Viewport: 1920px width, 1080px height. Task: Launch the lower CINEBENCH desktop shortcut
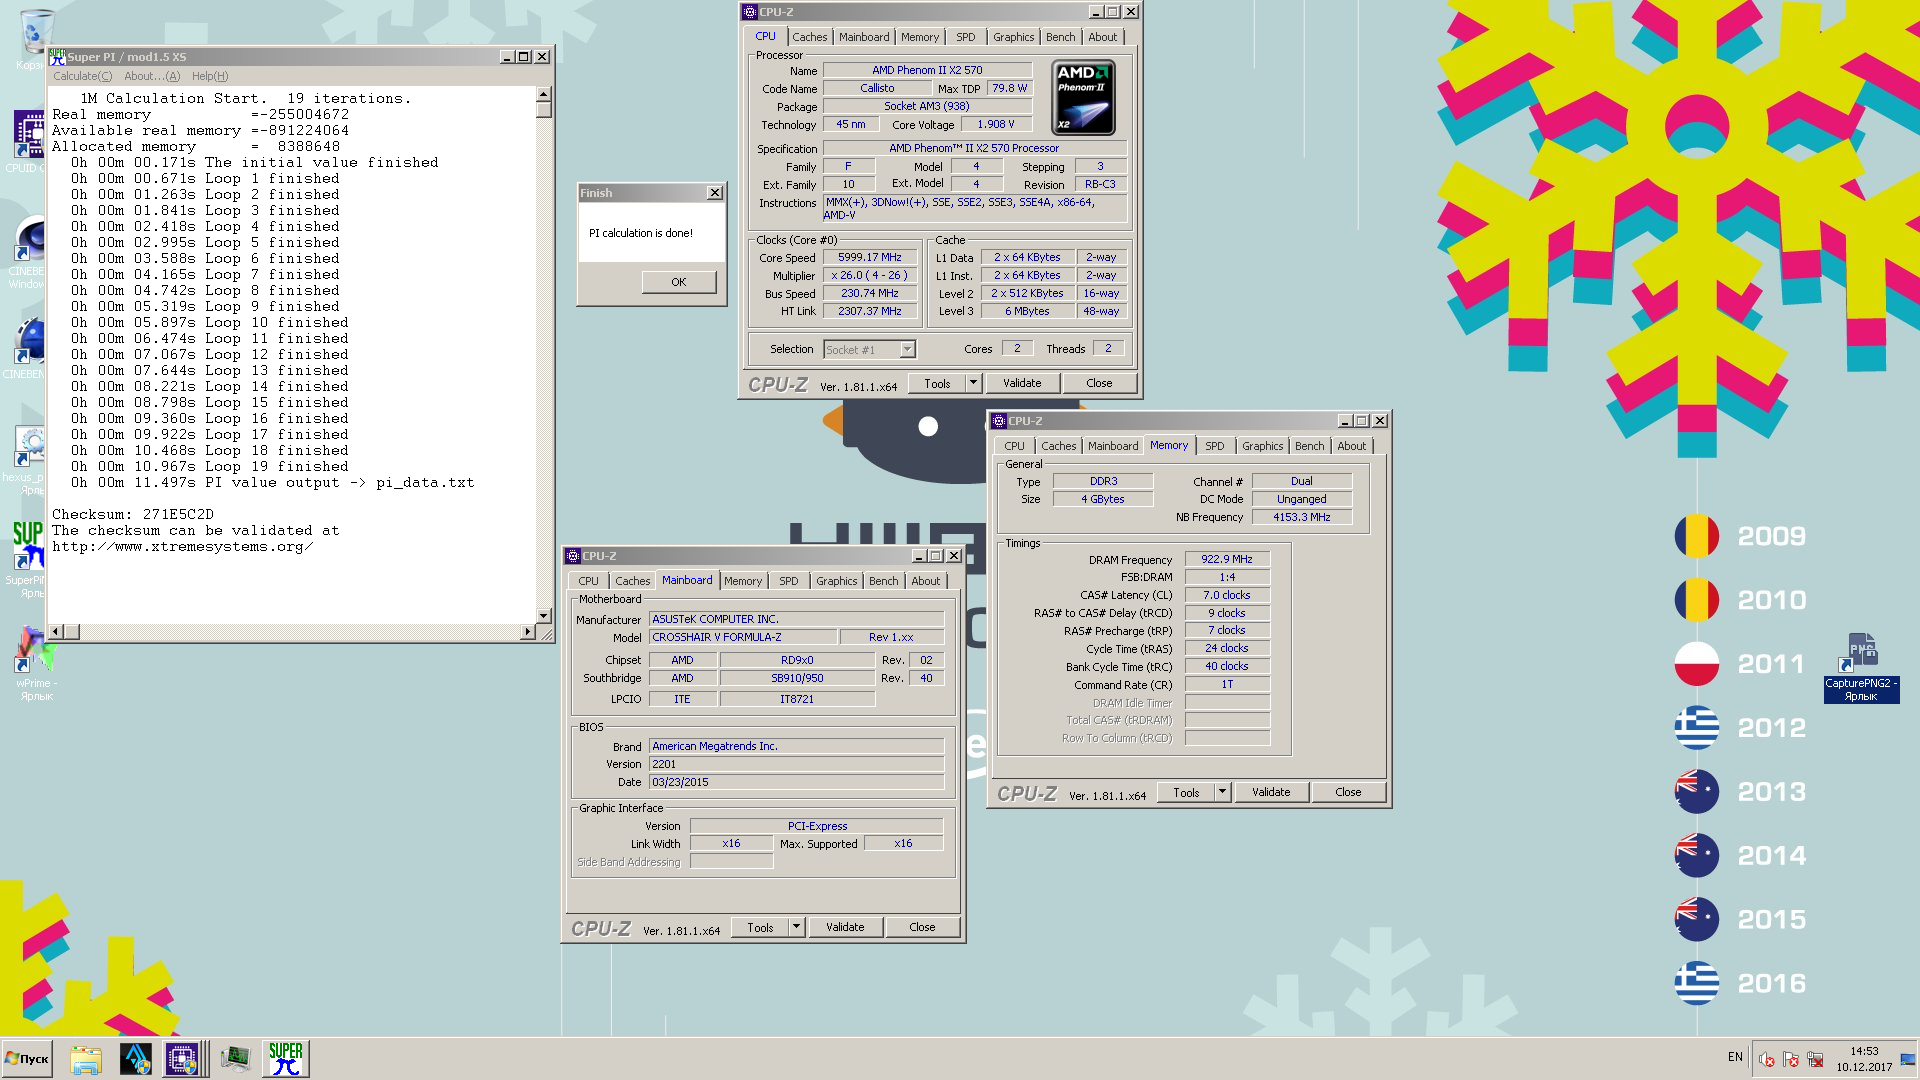(x=28, y=350)
